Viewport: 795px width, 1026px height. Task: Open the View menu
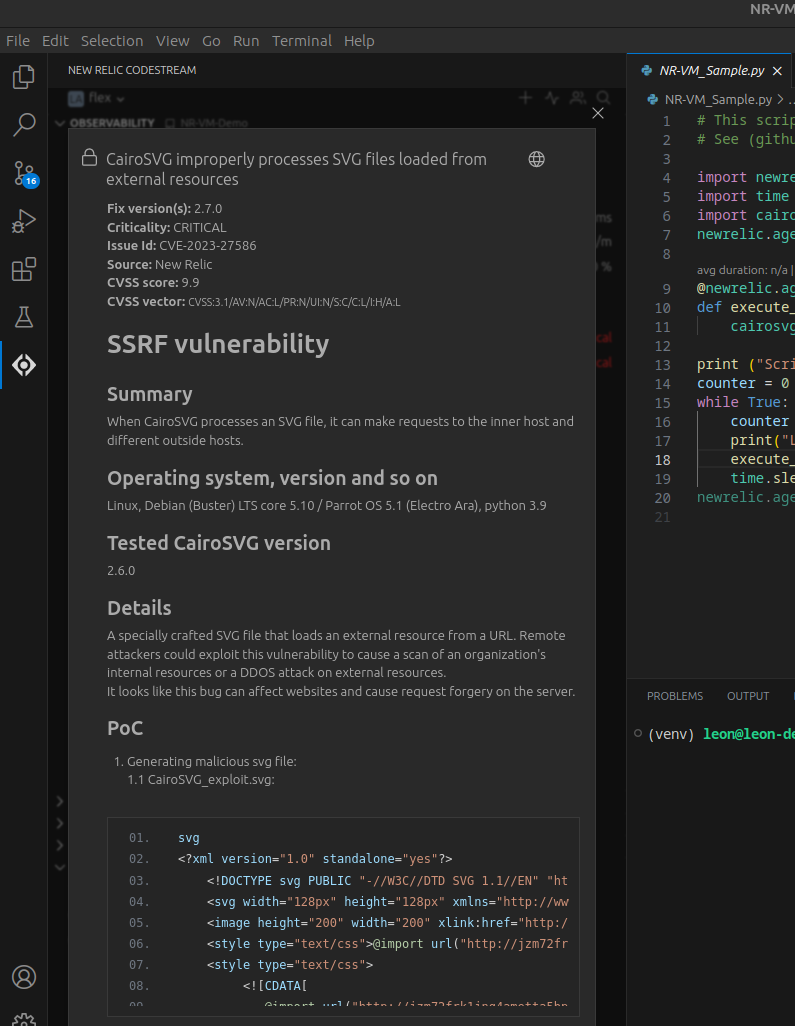point(173,41)
